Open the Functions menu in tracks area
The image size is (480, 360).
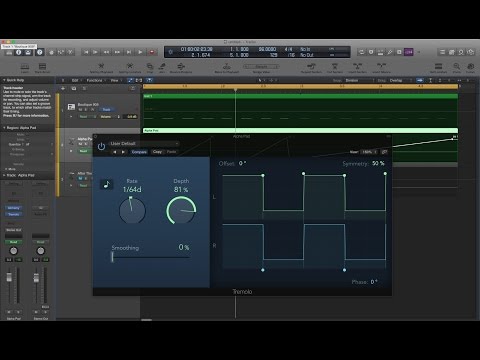coord(96,80)
